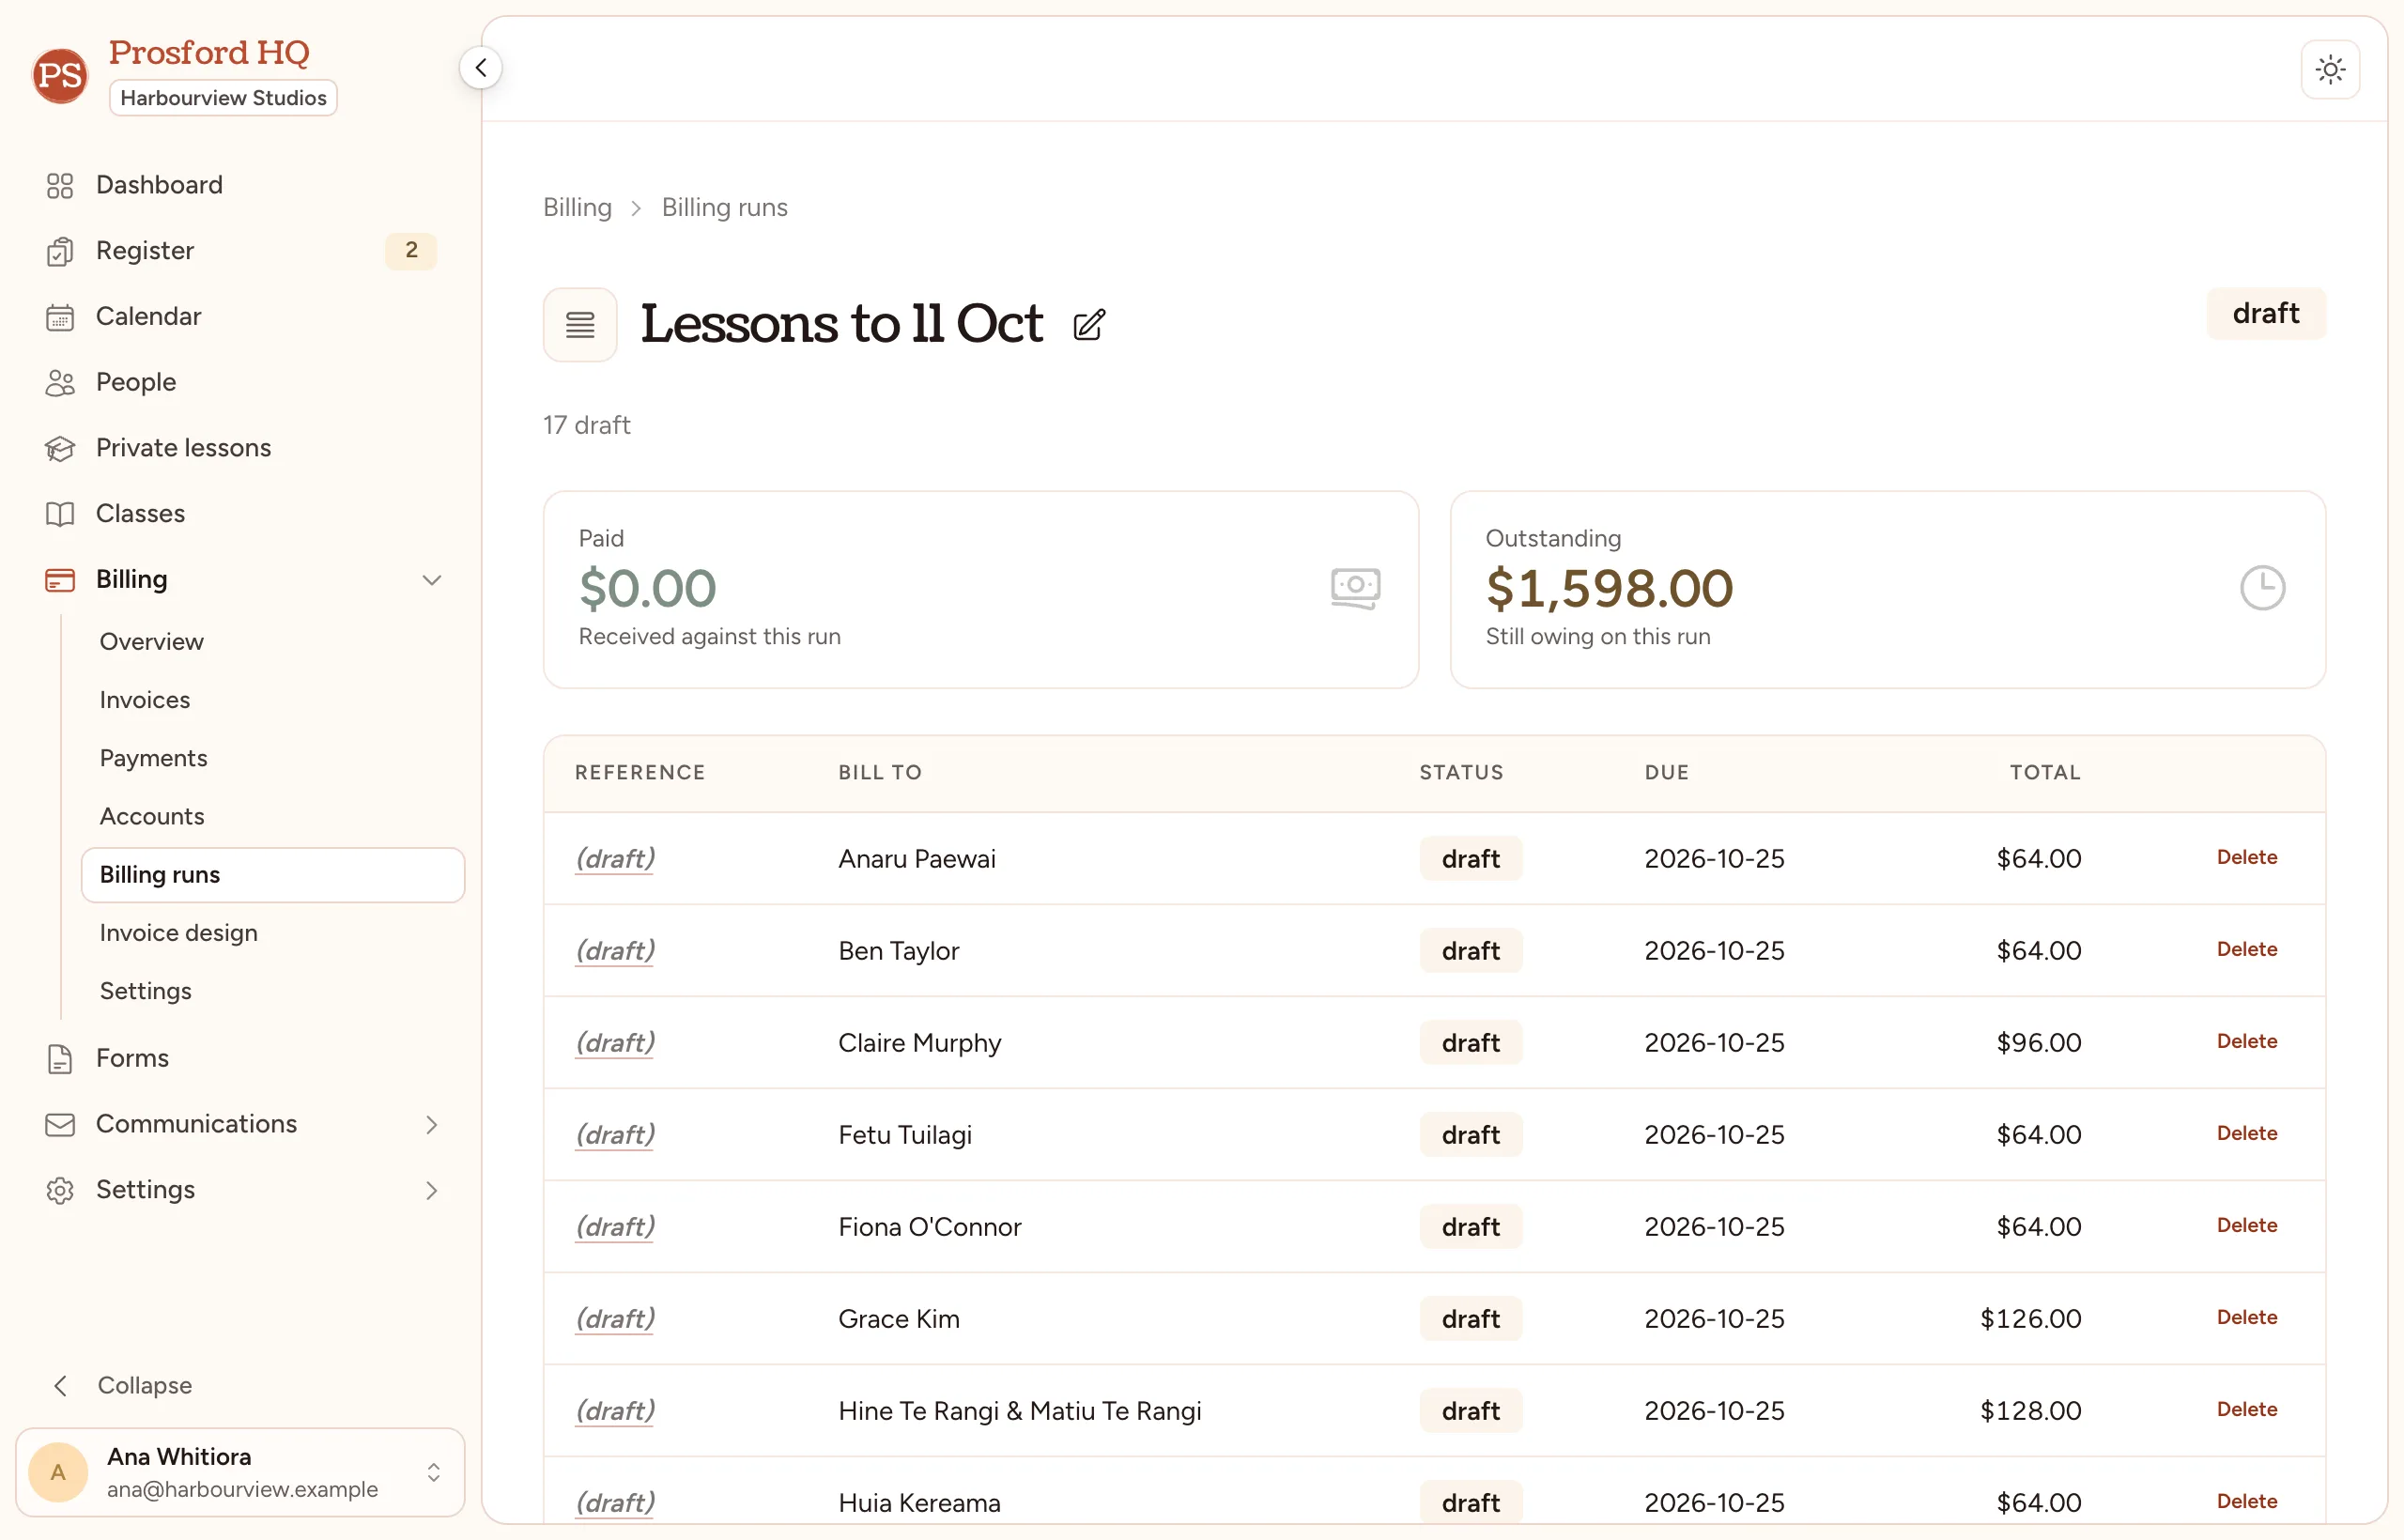Click the Communications envelope icon
This screenshot has height=1540, width=2404.
(x=60, y=1125)
